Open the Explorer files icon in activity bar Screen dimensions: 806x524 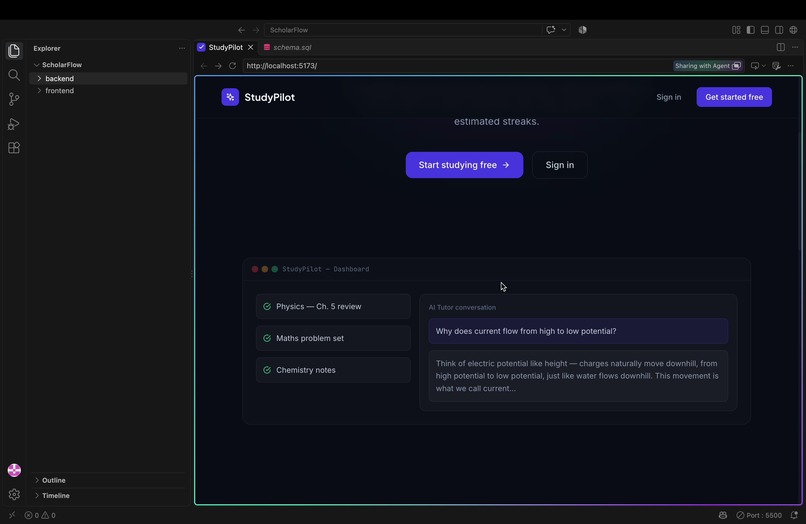[x=14, y=50]
